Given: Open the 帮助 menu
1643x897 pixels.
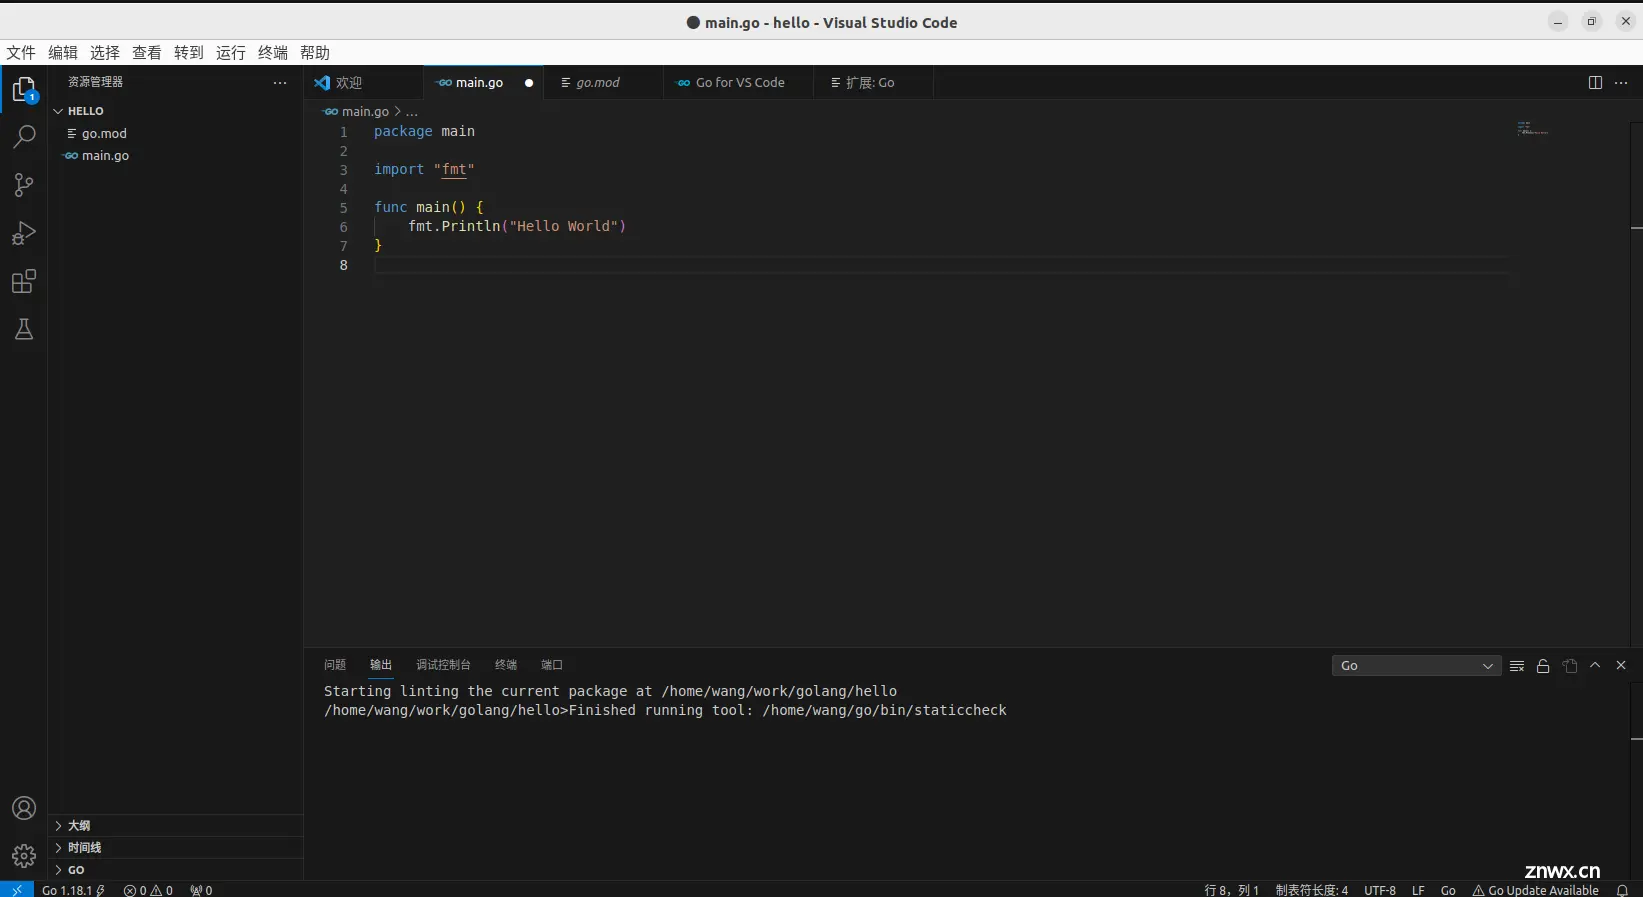Looking at the screenshot, I should click(x=315, y=53).
